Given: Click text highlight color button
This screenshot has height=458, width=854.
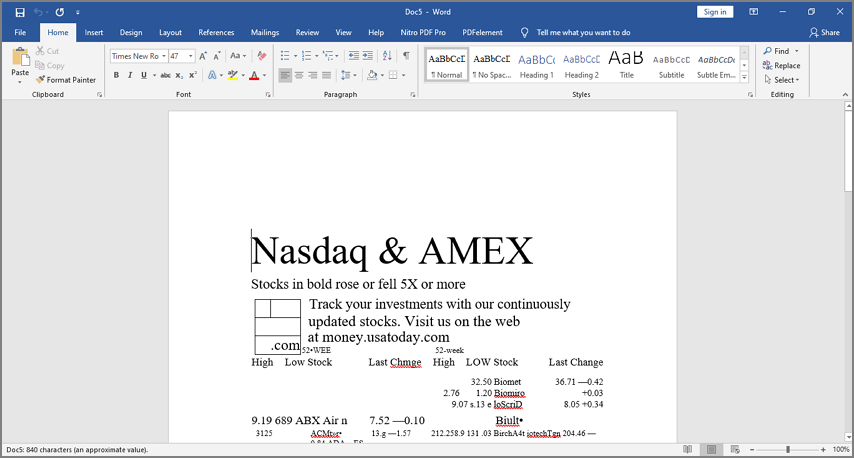Looking at the screenshot, I should pos(233,75).
